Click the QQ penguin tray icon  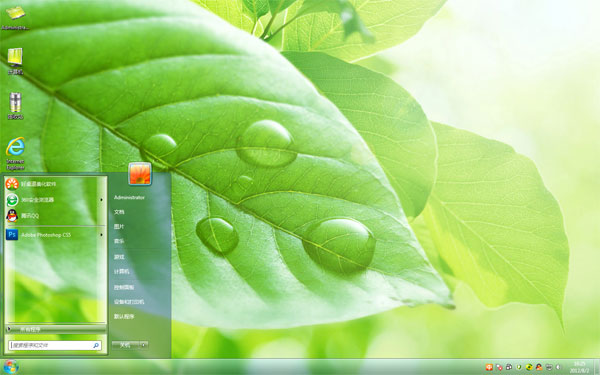[539, 367]
